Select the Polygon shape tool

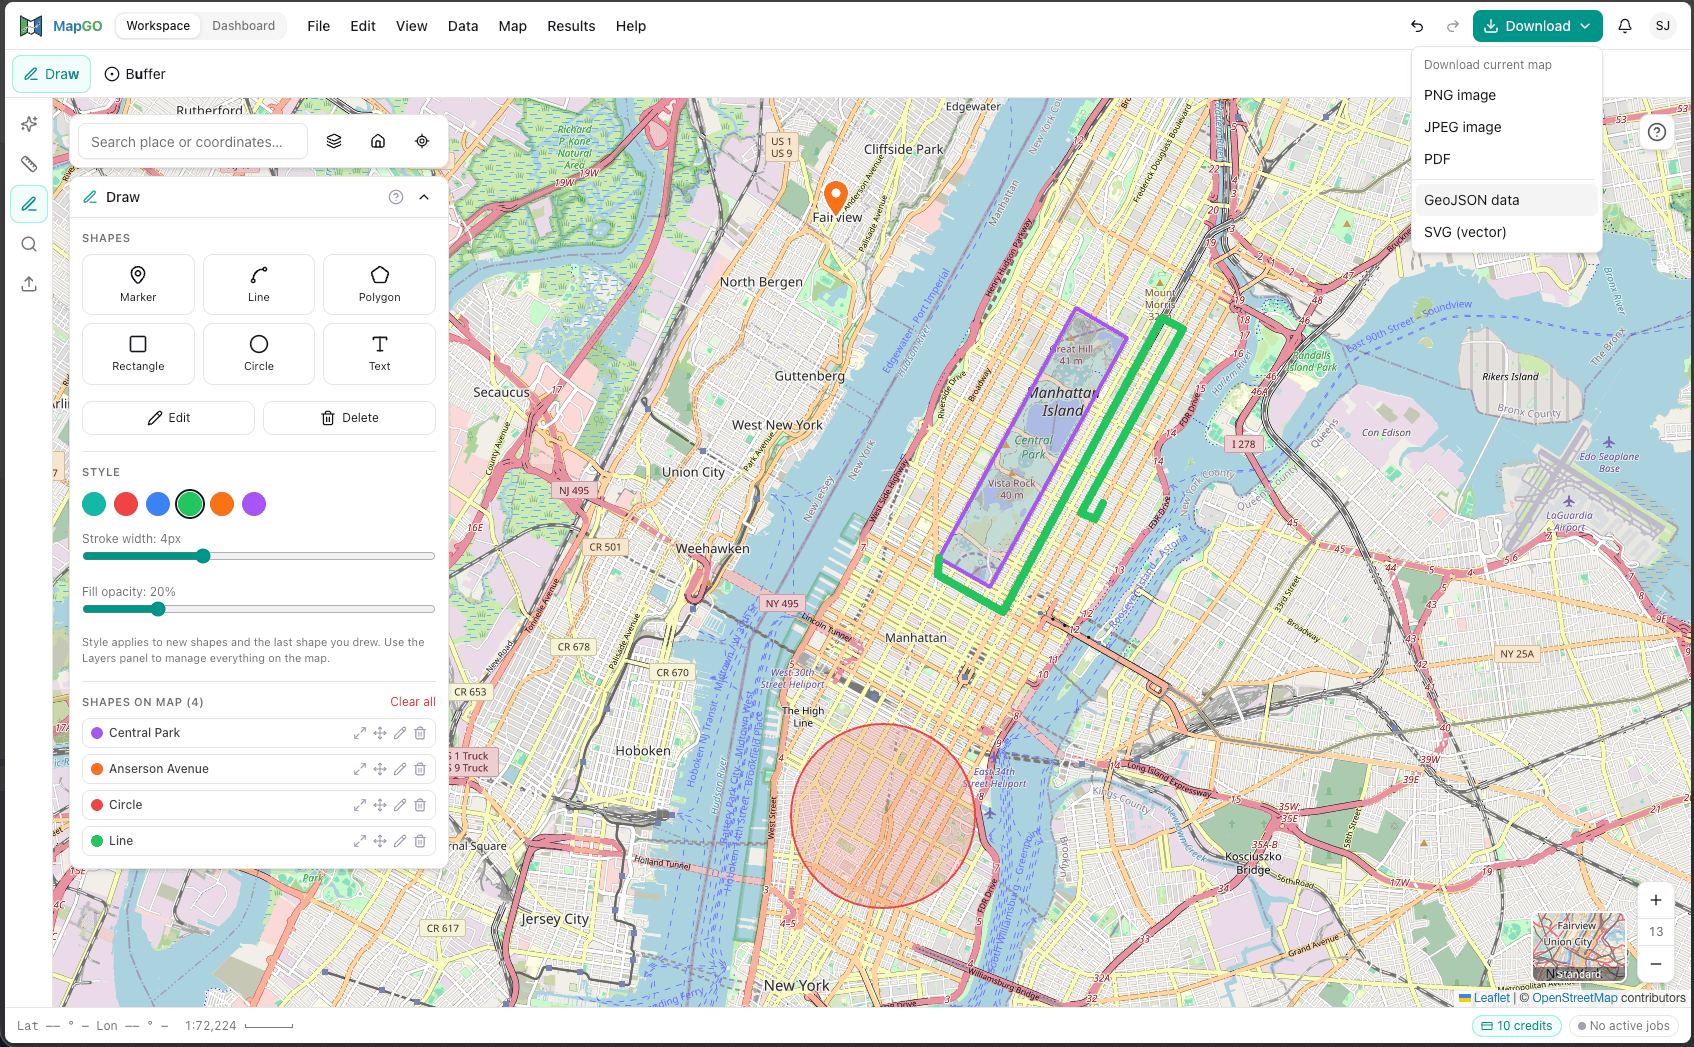coord(379,284)
